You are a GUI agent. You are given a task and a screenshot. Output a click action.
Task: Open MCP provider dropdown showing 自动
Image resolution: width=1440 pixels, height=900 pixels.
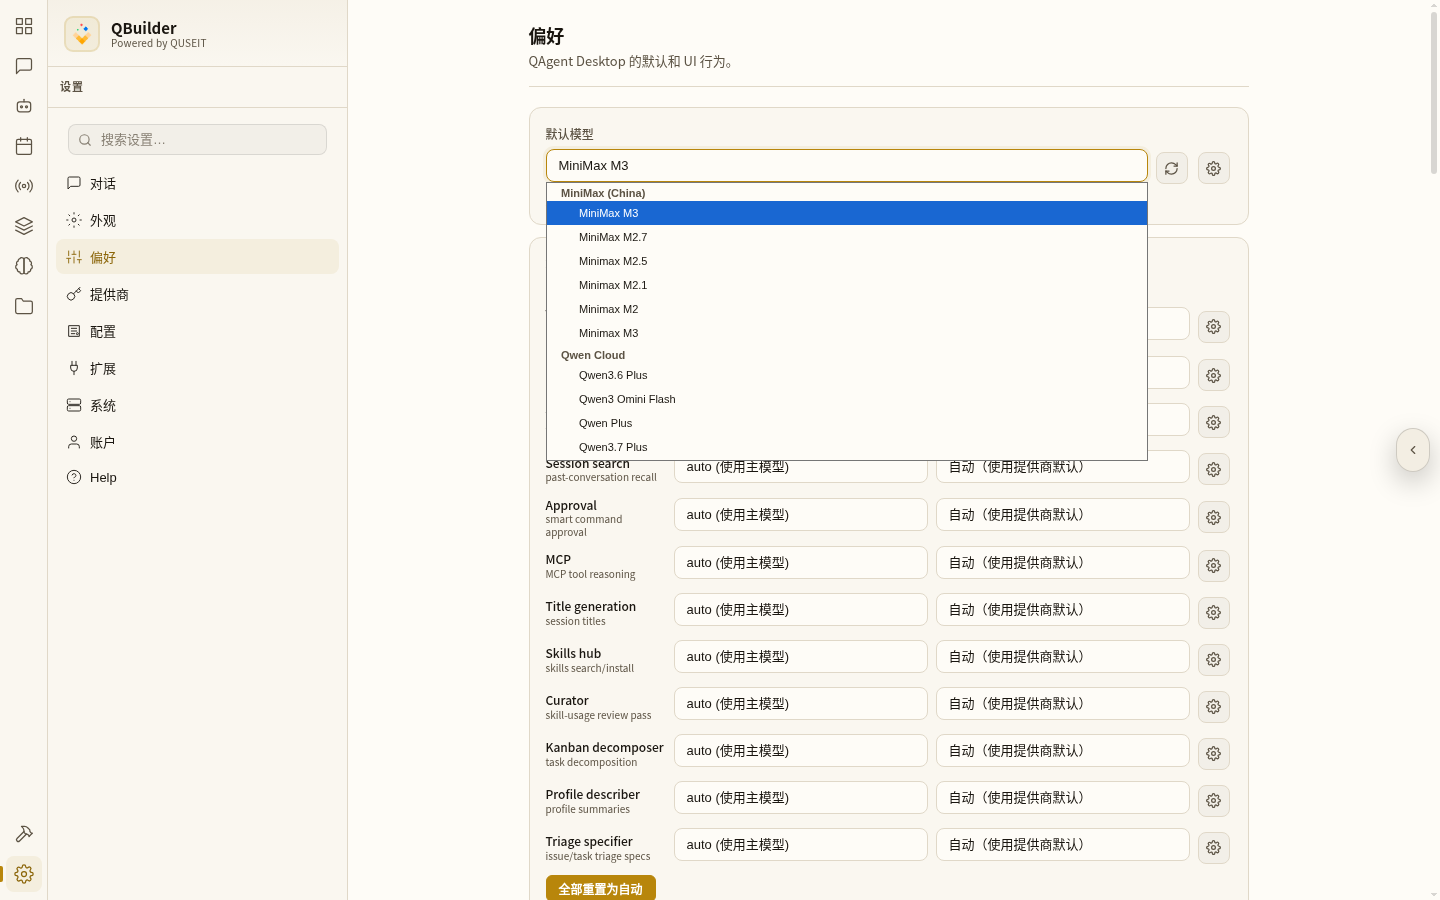1063,563
